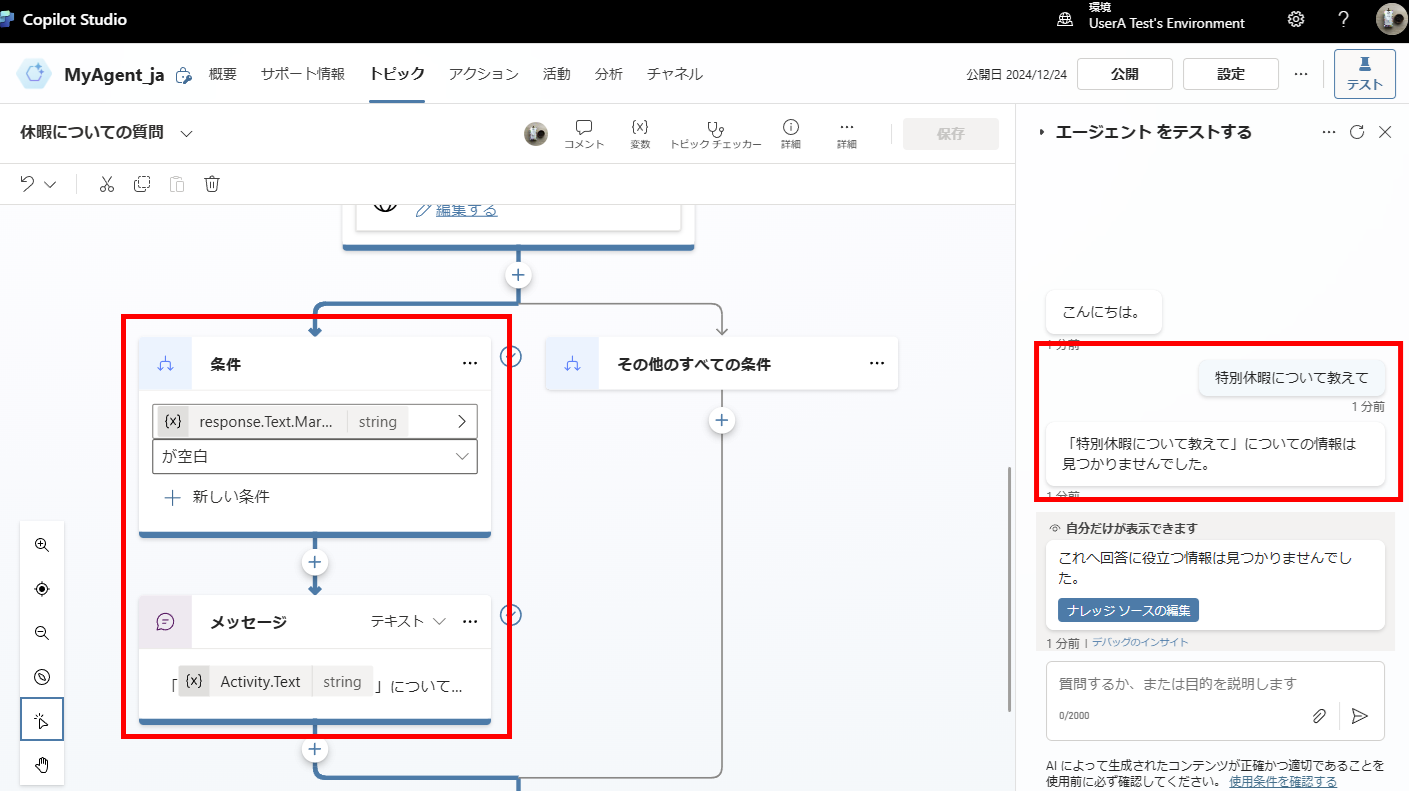The width and height of the screenshot is (1409, 791).
Task: Click the cut (scissors) toolbar icon
Action: (x=107, y=183)
